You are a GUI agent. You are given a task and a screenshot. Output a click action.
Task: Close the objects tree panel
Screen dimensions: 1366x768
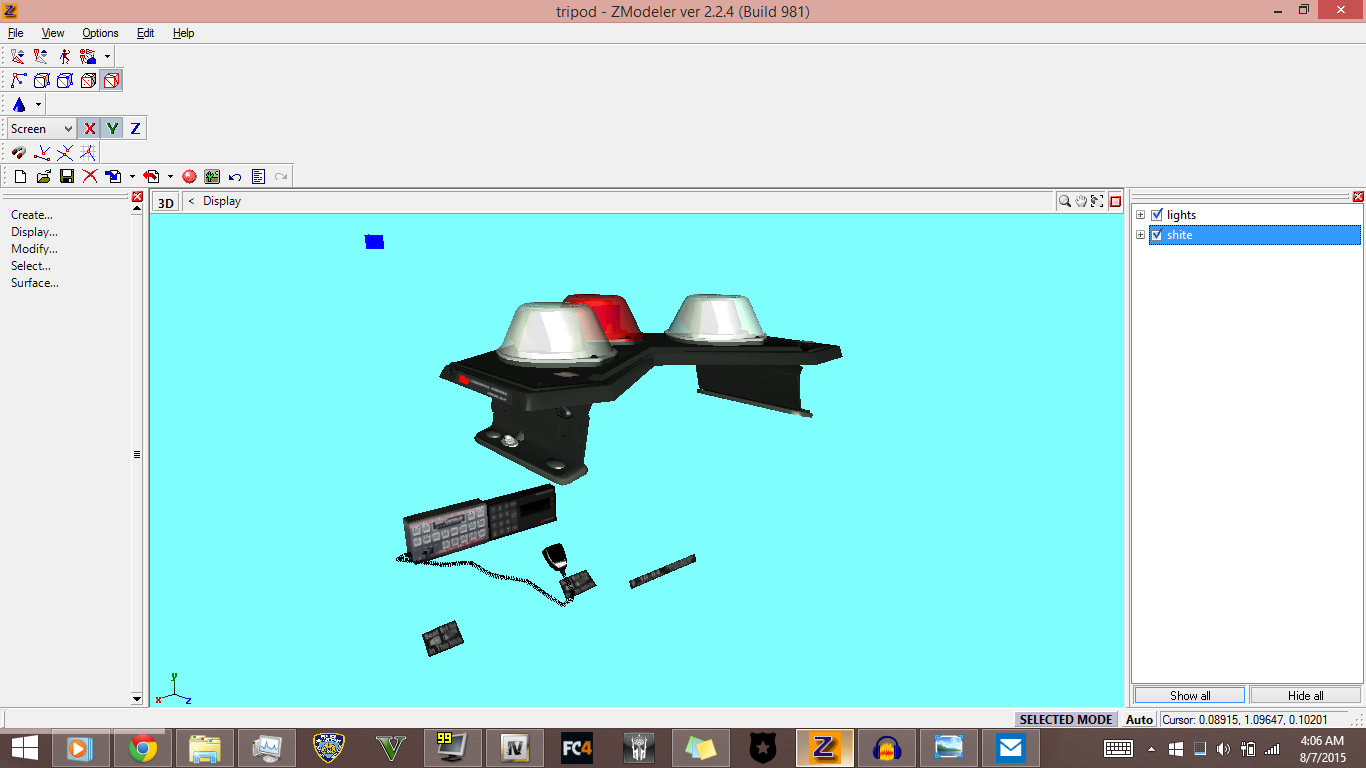(1357, 197)
